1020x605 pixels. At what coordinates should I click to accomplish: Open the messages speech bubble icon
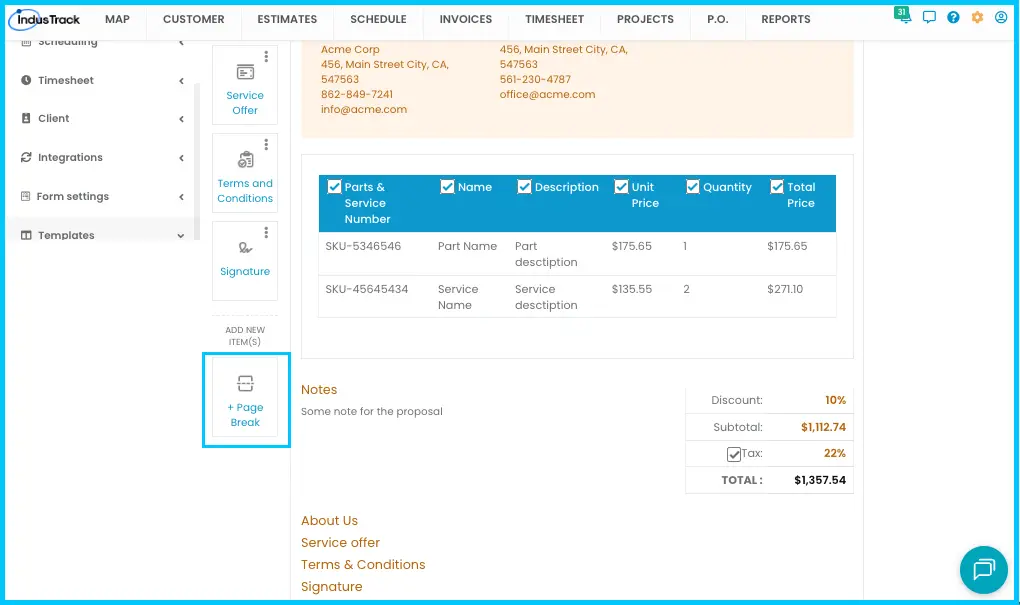click(929, 18)
